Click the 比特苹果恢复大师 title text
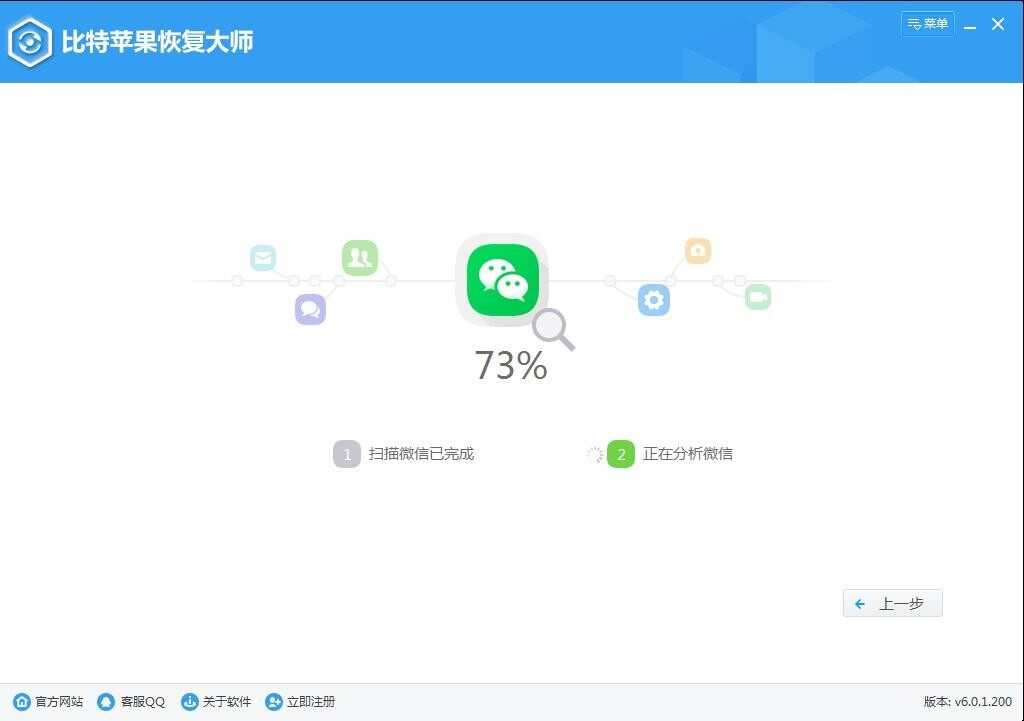The height and width of the screenshot is (721, 1024). click(x=157, y=42)
